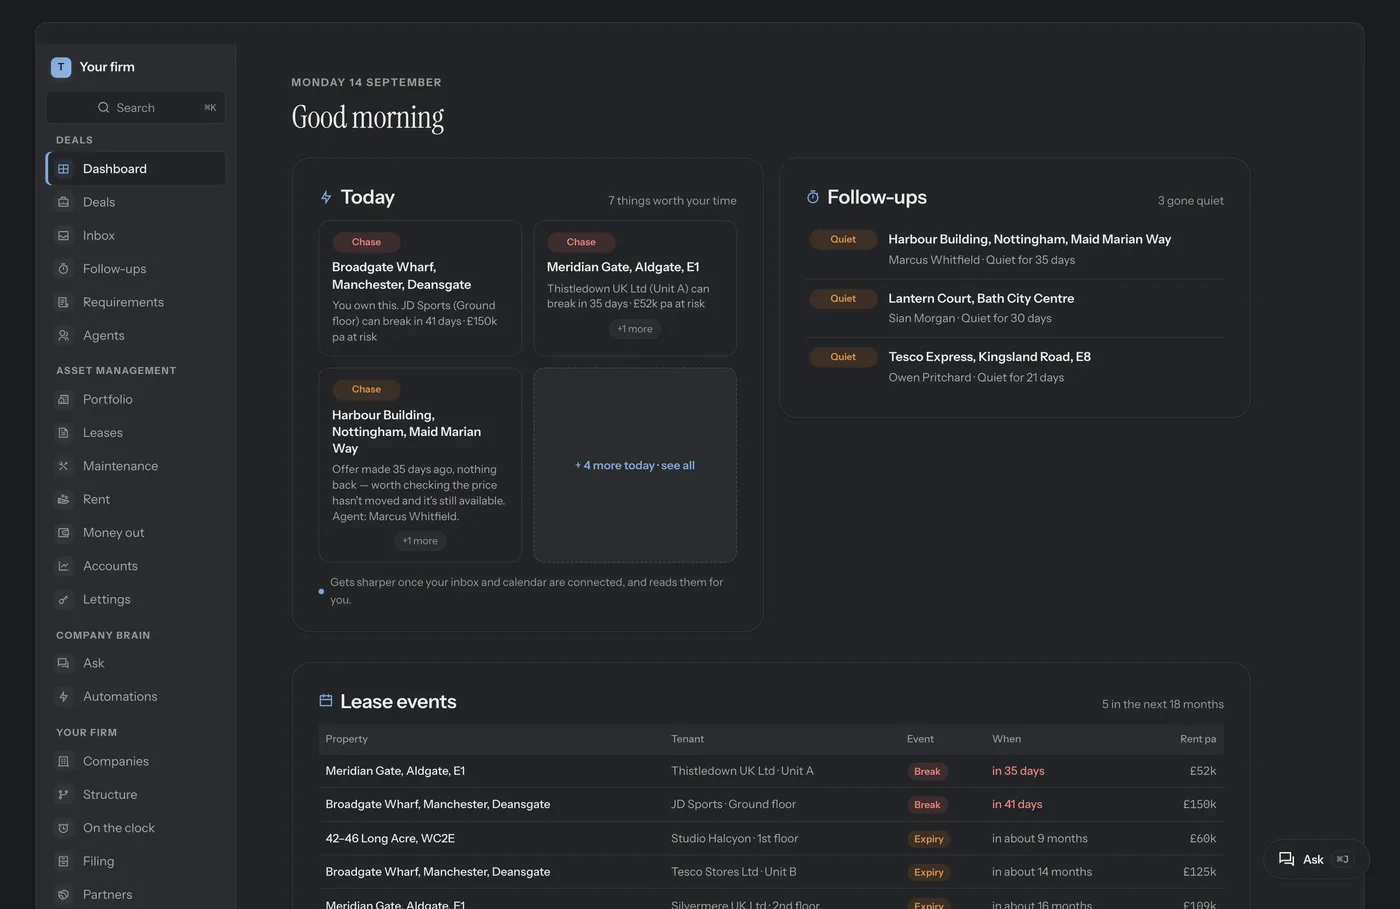This screenshot has width=1400, height=909.
Task: Click the Rent pa column header
Action: pos(1198,739)
